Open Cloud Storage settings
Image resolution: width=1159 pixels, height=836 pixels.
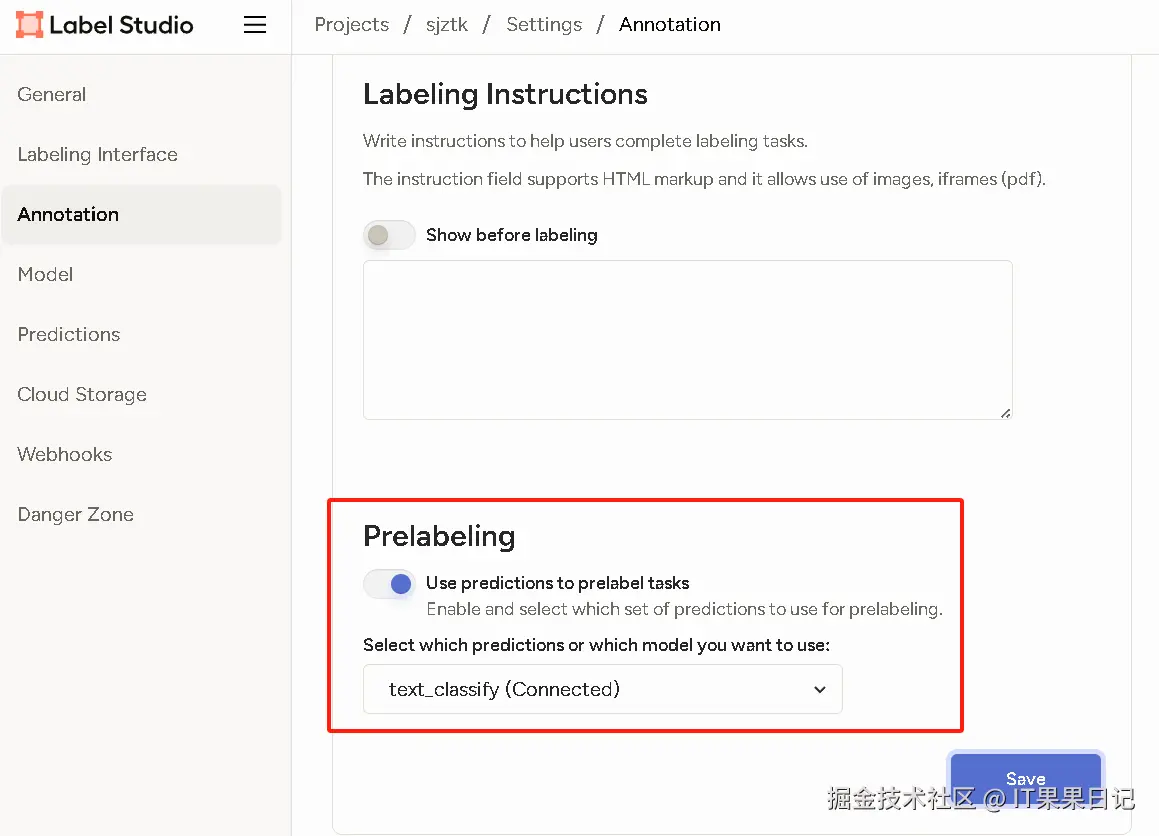point(82,395)
